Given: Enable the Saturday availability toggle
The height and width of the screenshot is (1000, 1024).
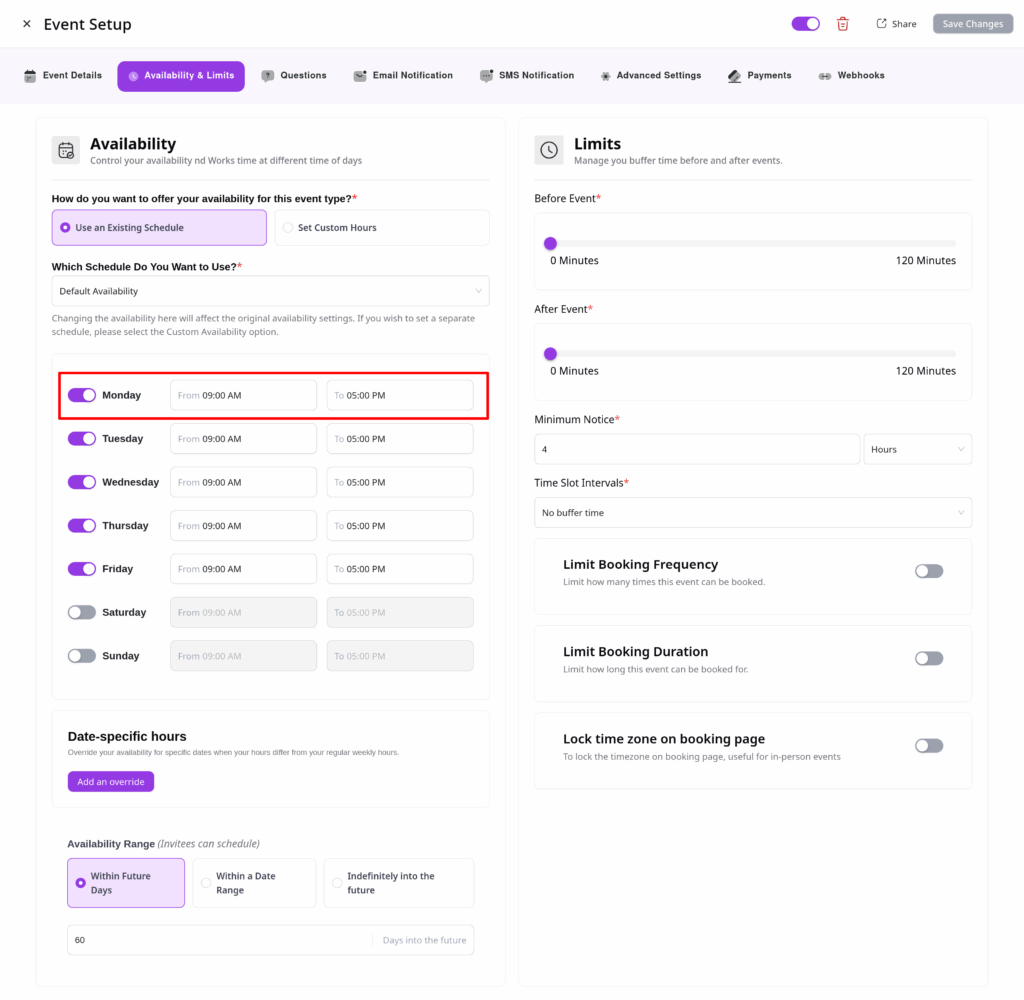Looking at the screenshot, I should (x=82, y=612).
